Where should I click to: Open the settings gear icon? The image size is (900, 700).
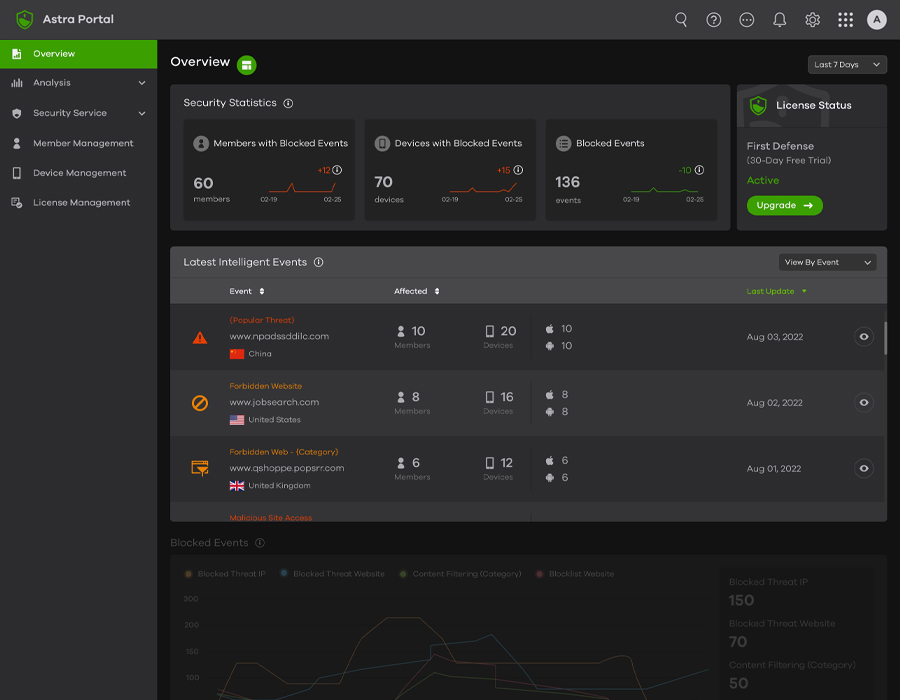tap(813, 20)
